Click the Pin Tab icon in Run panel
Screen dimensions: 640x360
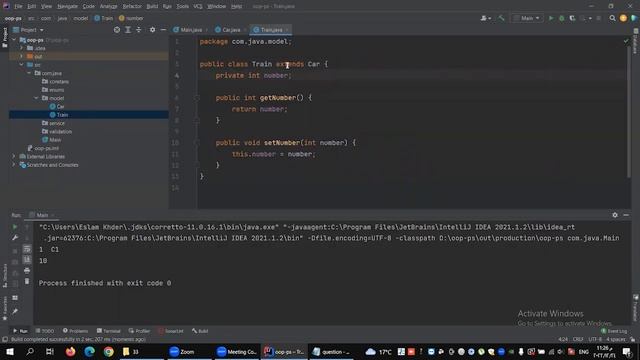point(15,311)
